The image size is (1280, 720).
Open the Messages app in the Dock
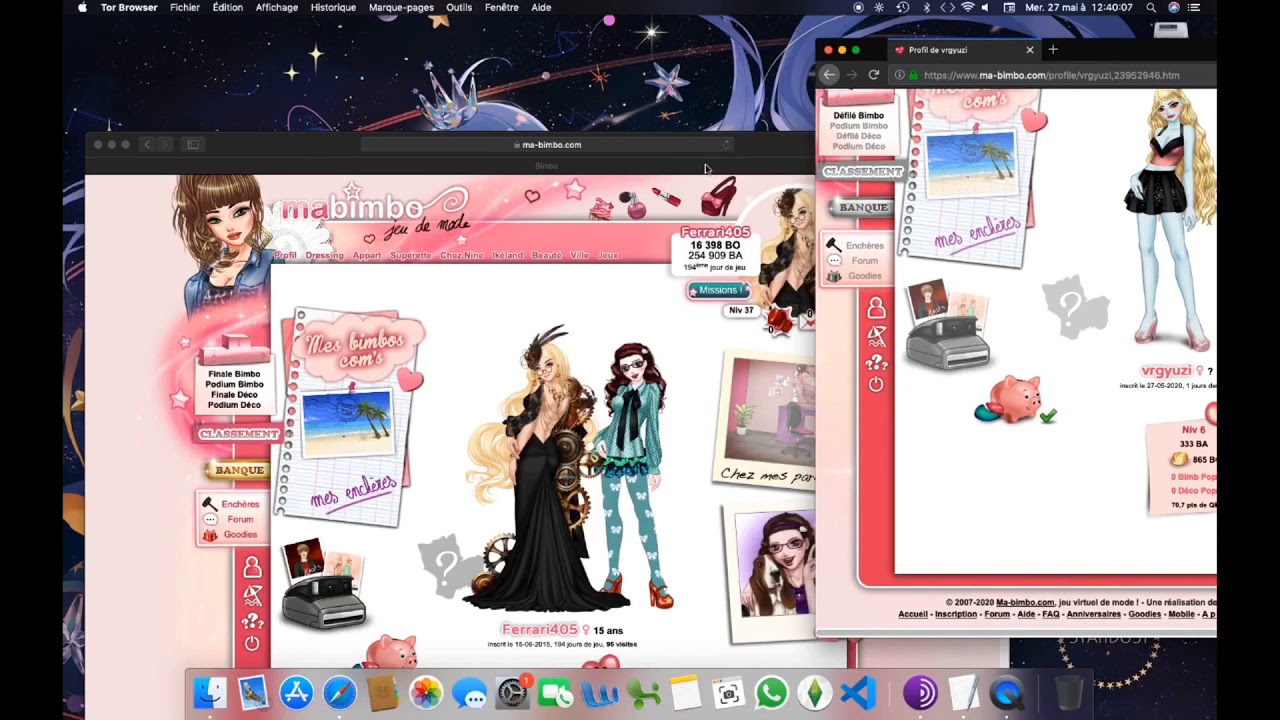coord(469,693)
